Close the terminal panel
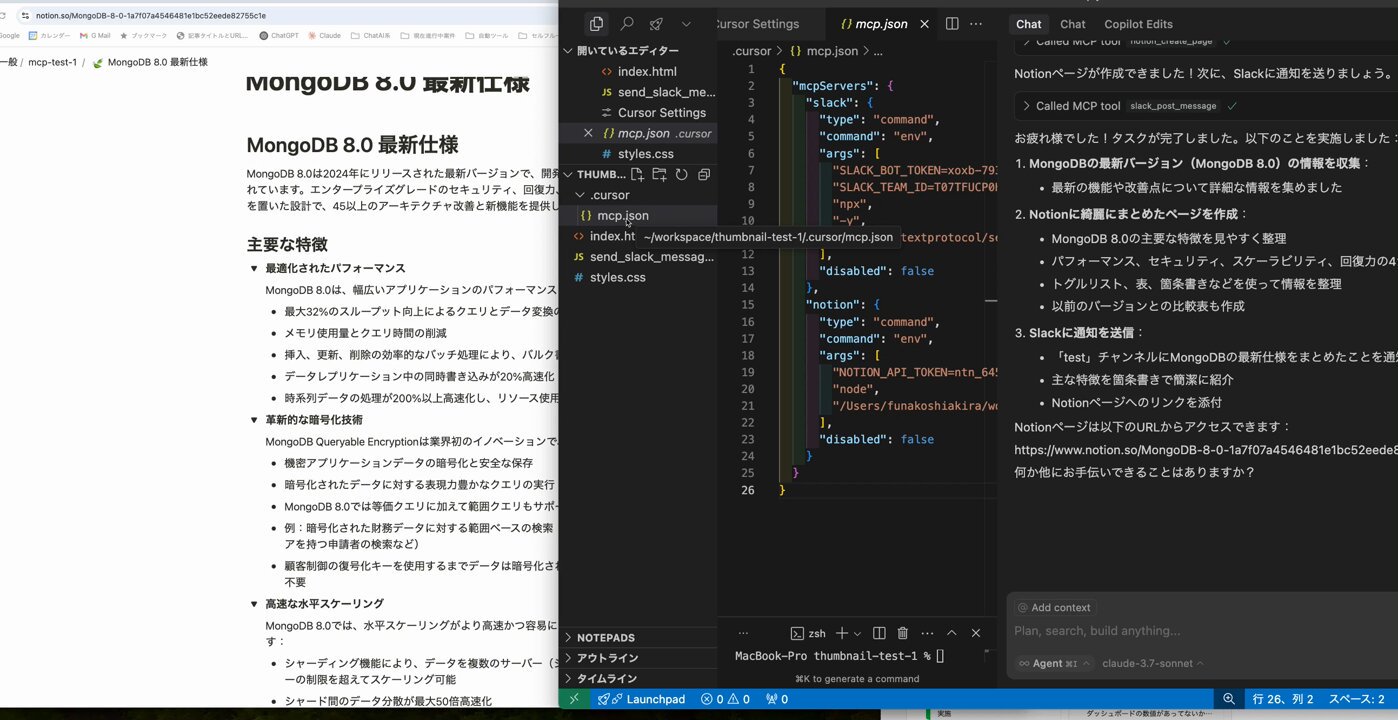This screenshot has height=720, width=1398. tap(976, 633)
